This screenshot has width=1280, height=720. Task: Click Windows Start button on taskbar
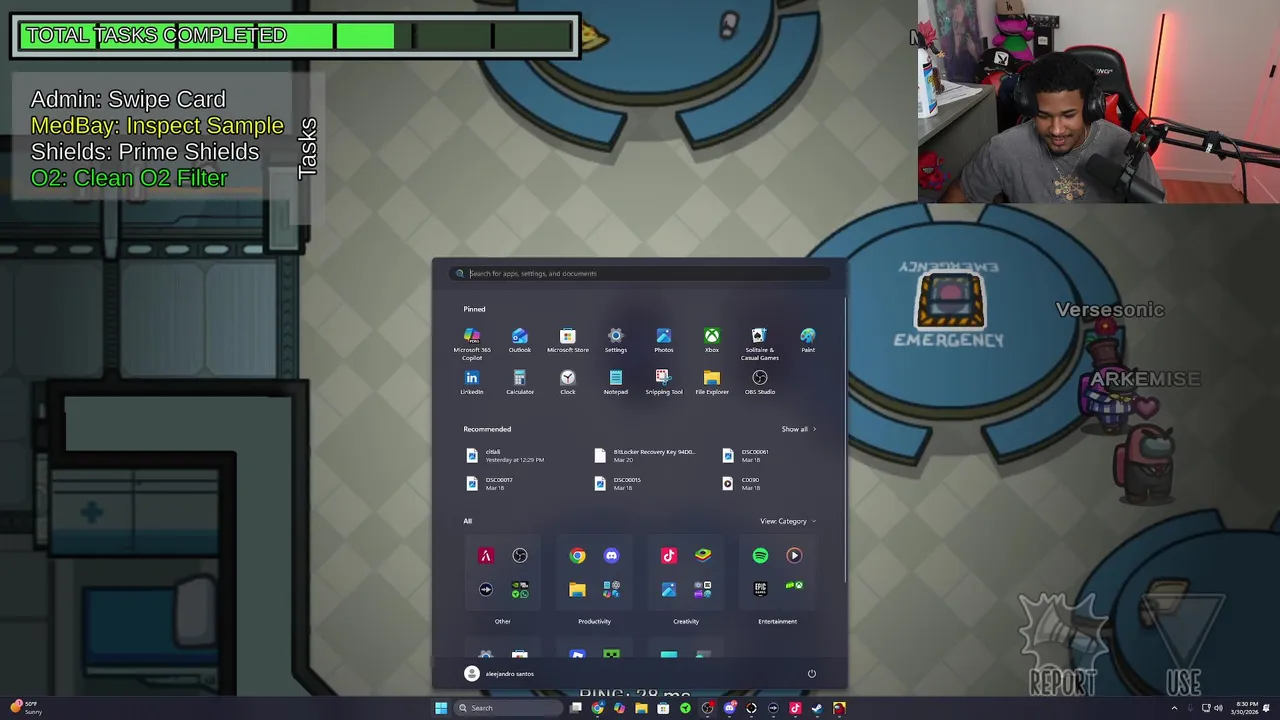(441, 708)
